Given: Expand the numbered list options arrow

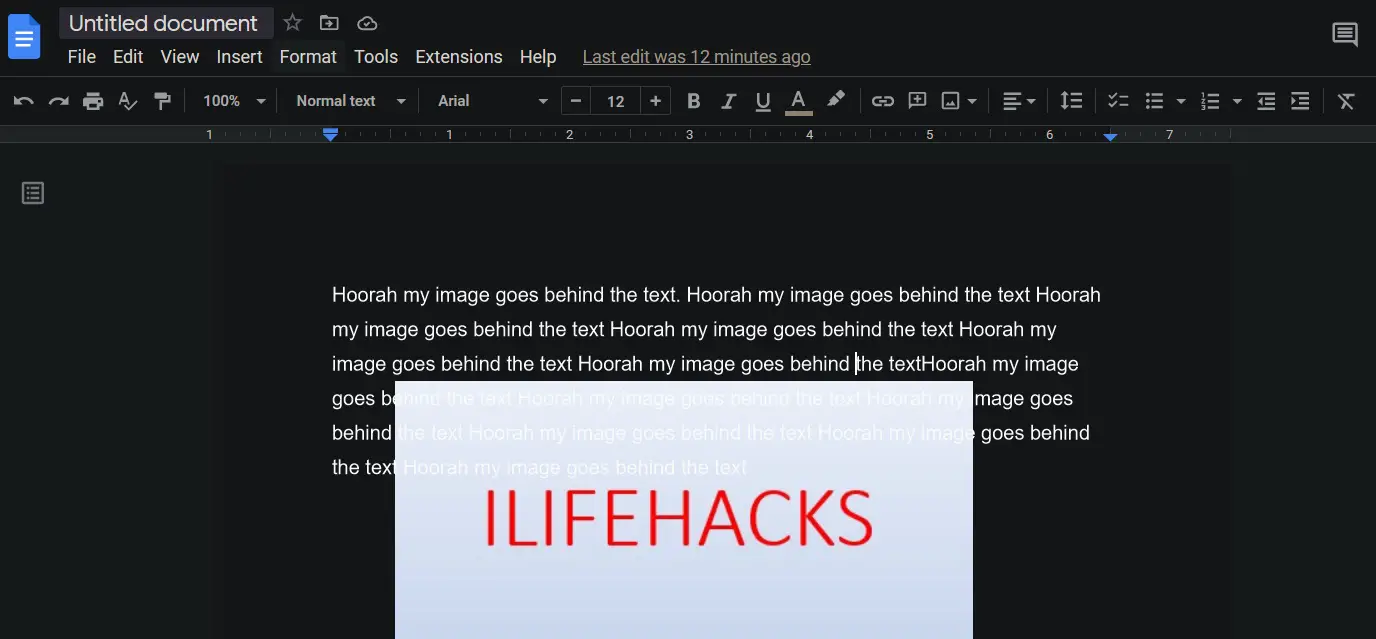Looking at the screenshot, I should pyautogui.click(x=1237, y=101).
